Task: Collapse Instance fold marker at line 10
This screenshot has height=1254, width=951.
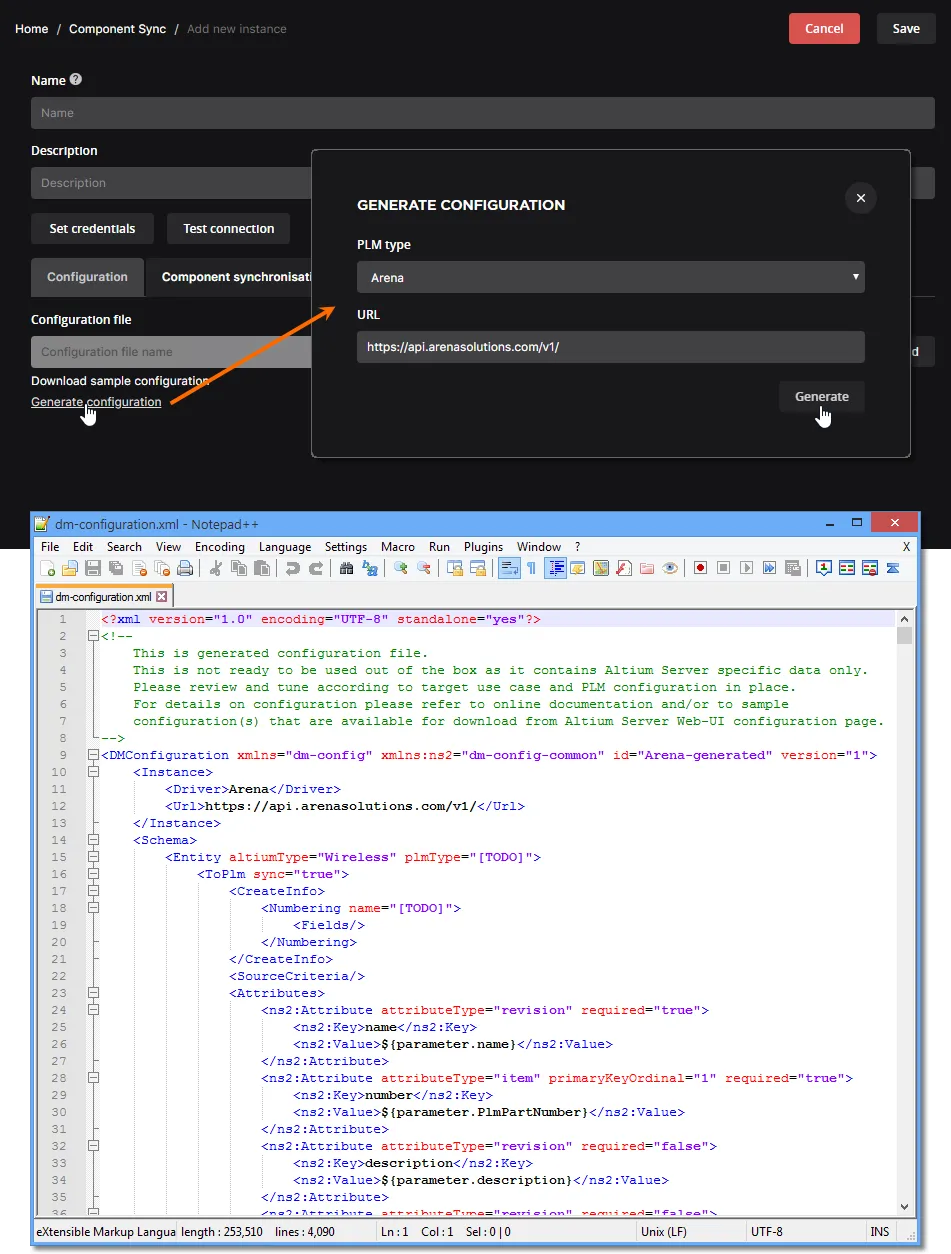Action: pyautogui.click(x=93, y=772)
